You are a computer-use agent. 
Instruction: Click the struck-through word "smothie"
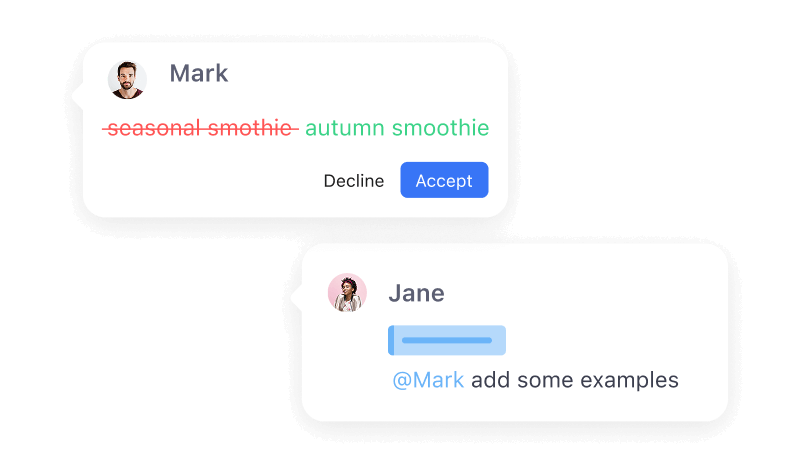pos(251,128)
